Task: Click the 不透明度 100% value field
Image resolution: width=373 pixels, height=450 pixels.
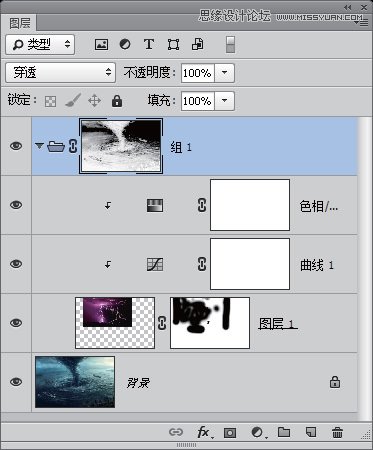Action: (x=198, y=73)
